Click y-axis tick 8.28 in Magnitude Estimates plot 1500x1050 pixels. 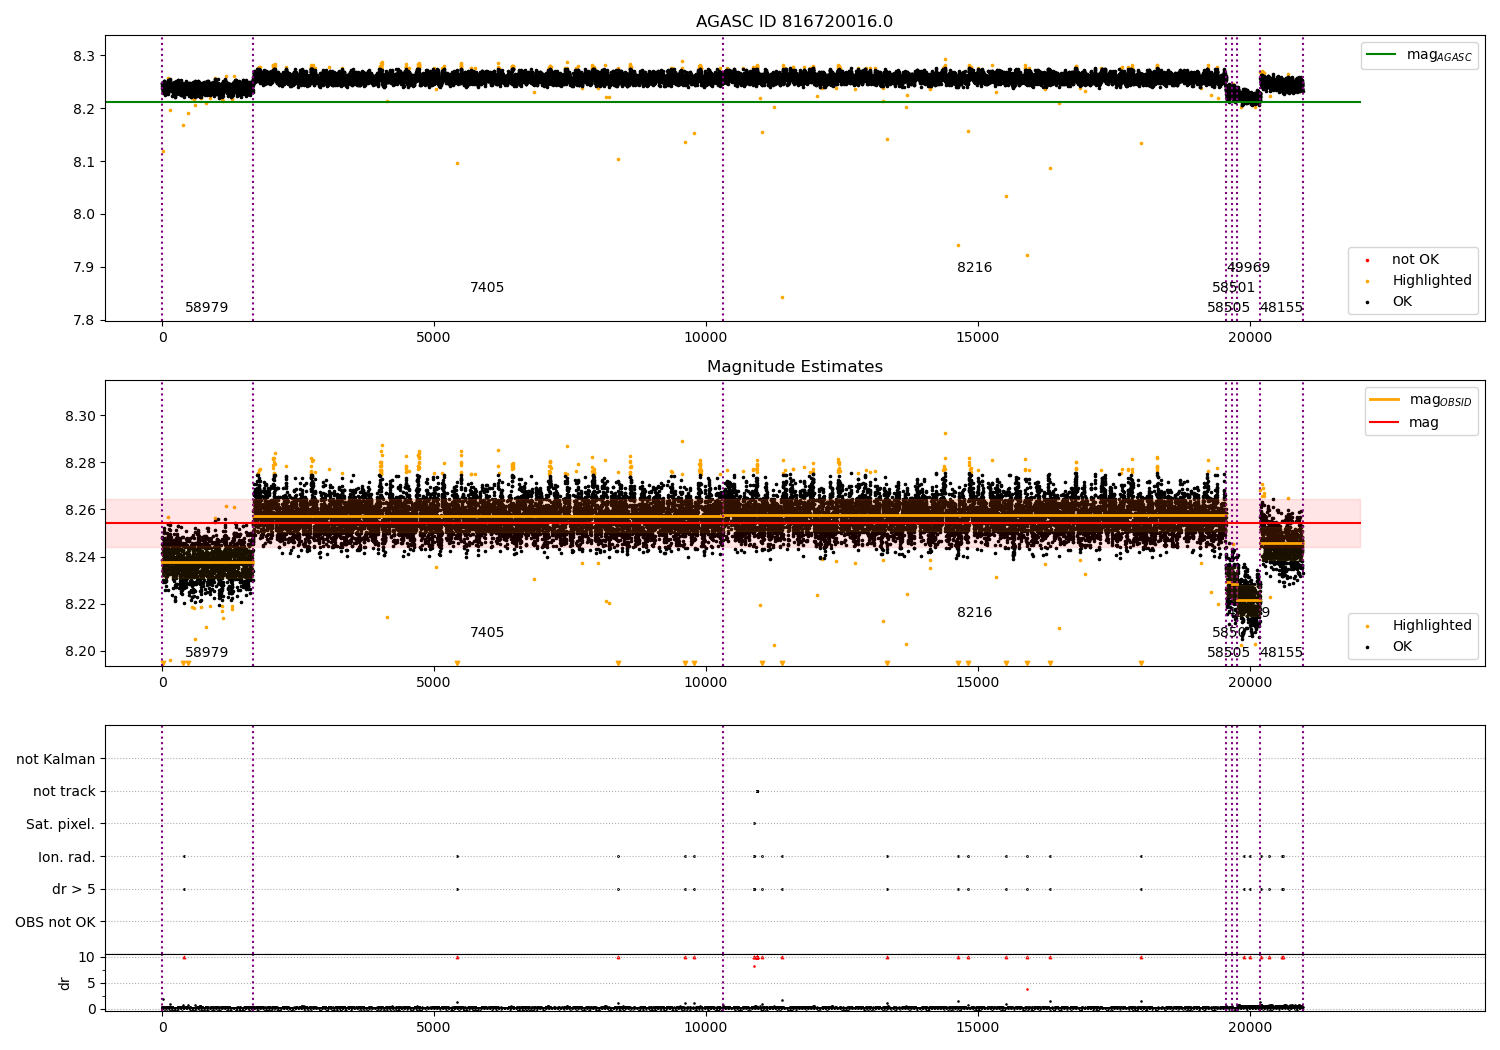(80, 464)
